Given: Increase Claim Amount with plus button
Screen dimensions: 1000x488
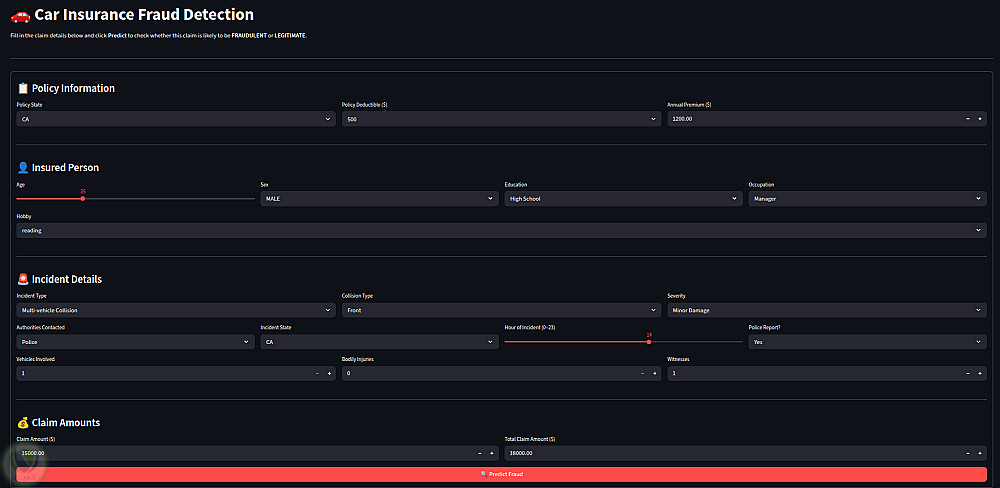Looking at the screenshot, I should [x=492, y=453].
